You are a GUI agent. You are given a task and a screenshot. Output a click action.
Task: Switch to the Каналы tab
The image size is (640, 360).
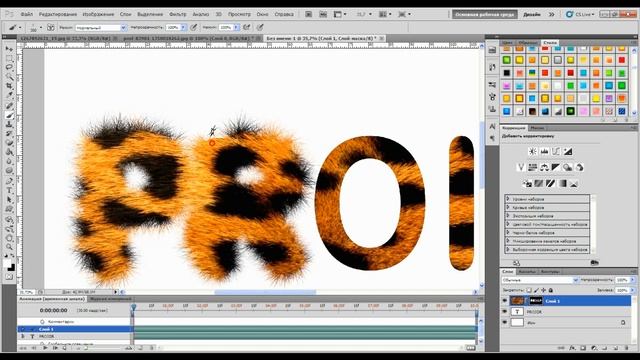pyautogui.click(x=527, y=271)
